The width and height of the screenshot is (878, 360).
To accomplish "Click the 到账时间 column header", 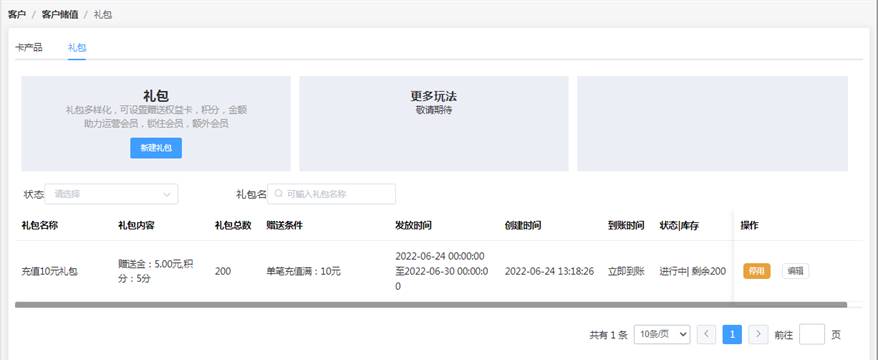I will pos(626,225).
